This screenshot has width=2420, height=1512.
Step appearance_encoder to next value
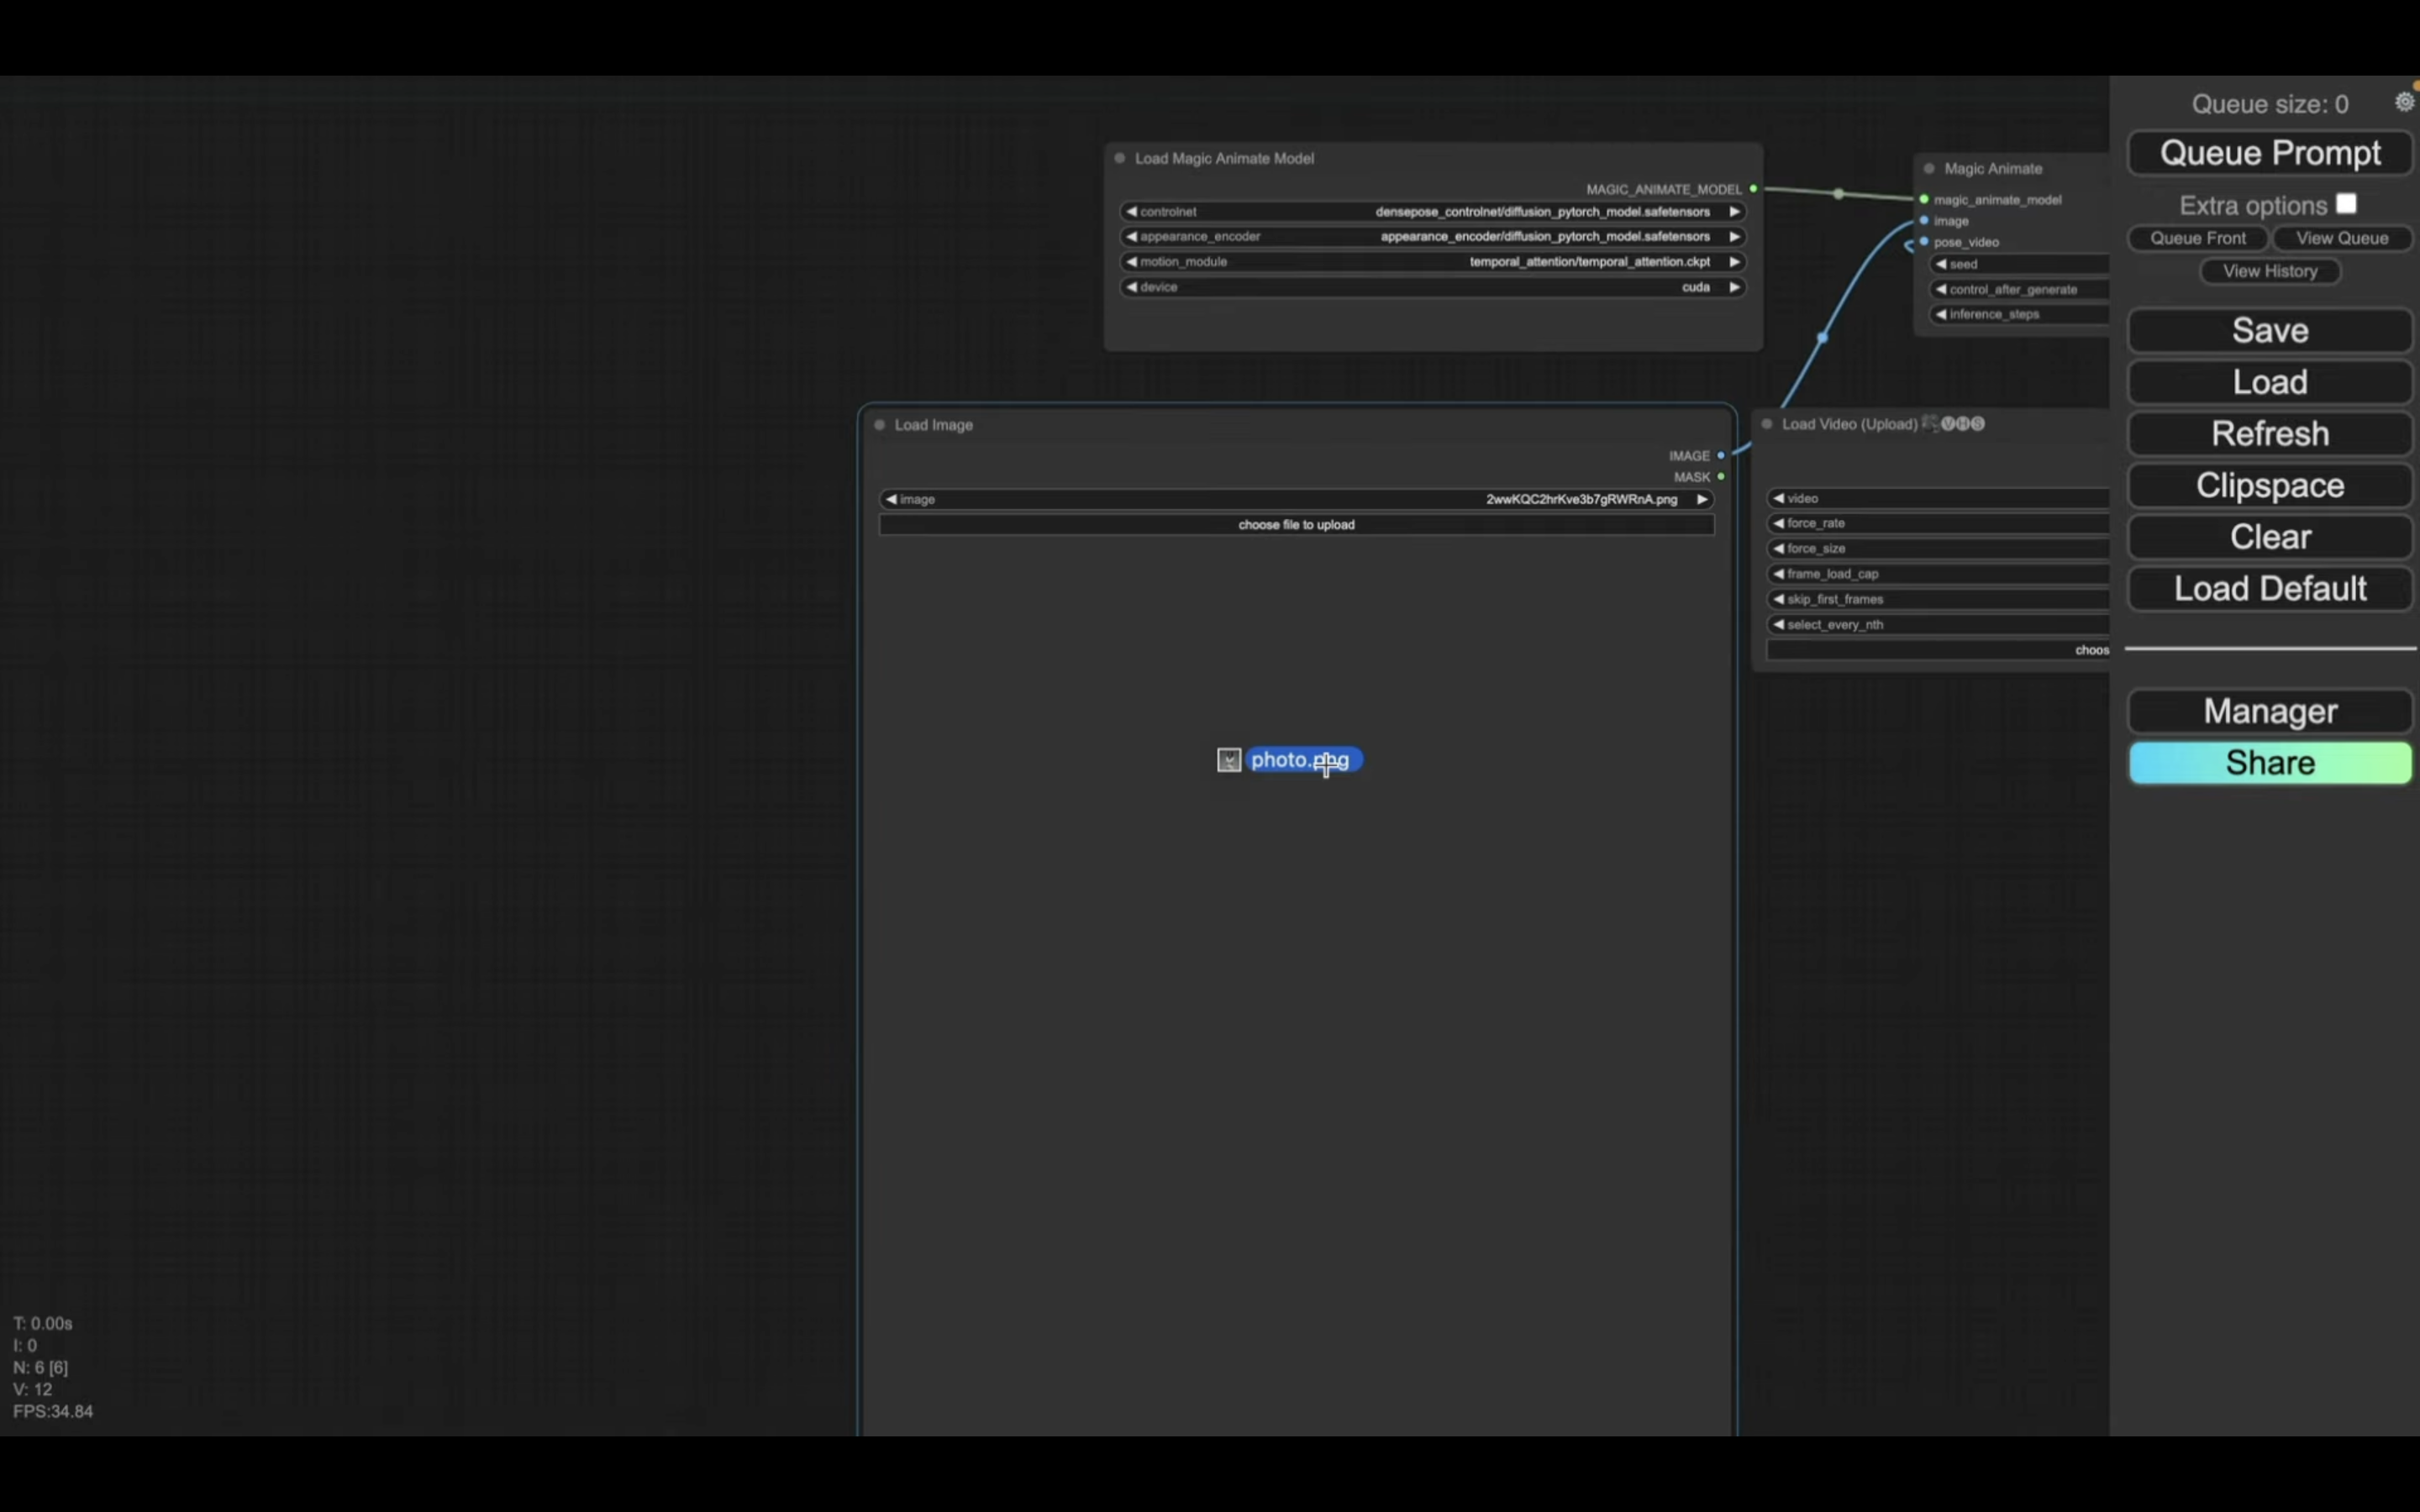[1735, 236]
